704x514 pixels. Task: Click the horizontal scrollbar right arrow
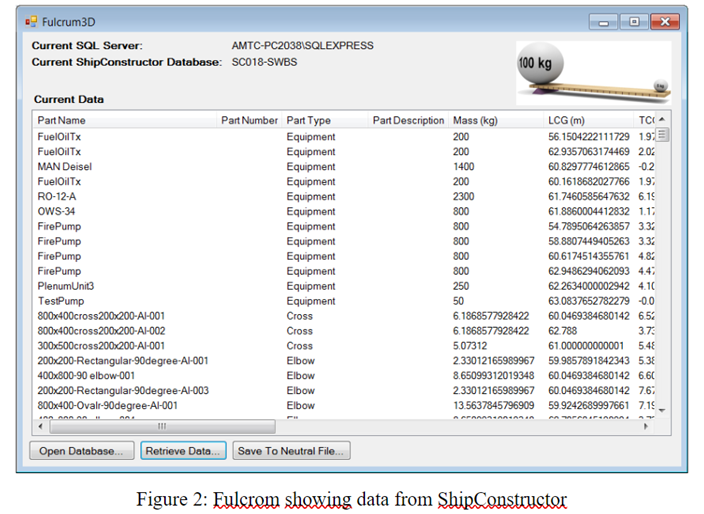tap(645, 426)
